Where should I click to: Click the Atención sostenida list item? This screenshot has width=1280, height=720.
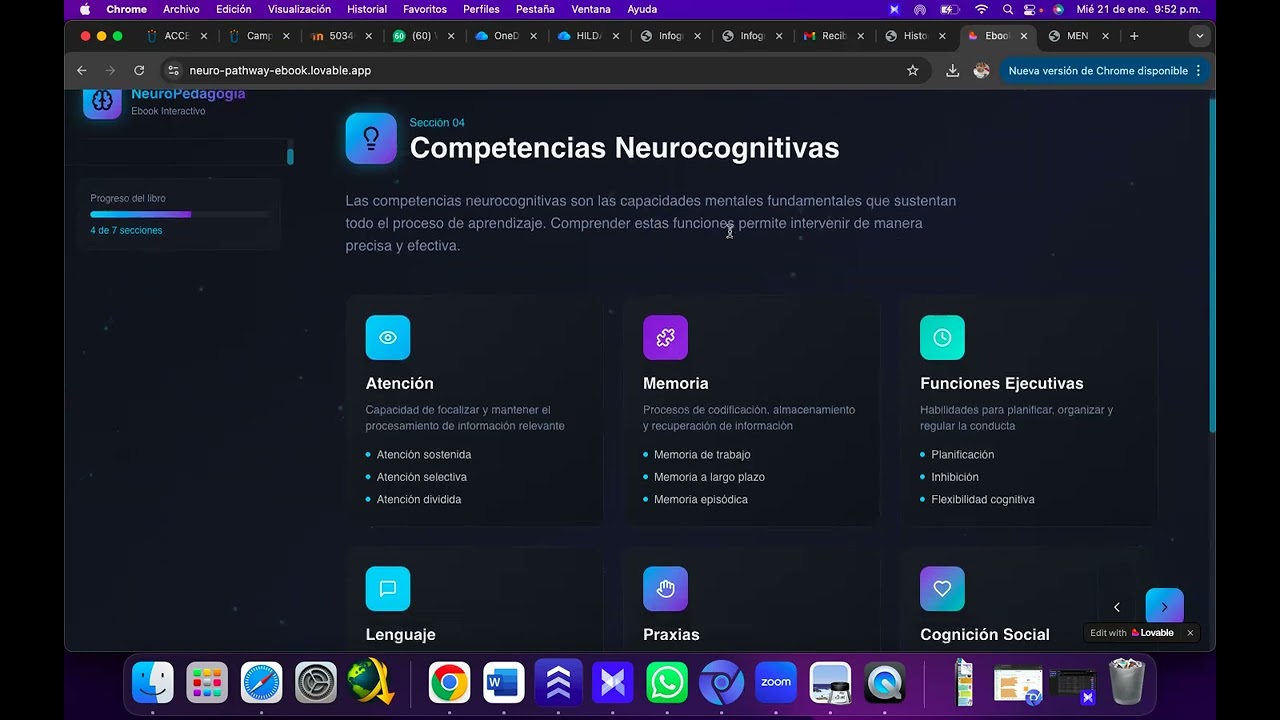(424, 455)
